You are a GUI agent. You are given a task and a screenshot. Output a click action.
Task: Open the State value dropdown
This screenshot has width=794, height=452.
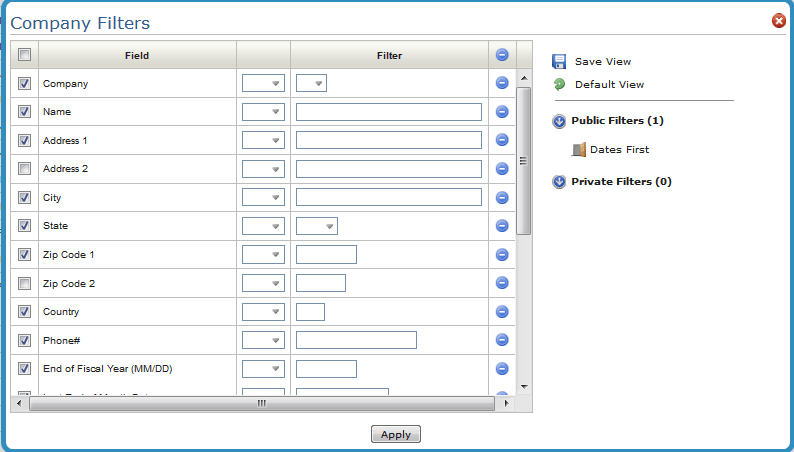point(316,227)
